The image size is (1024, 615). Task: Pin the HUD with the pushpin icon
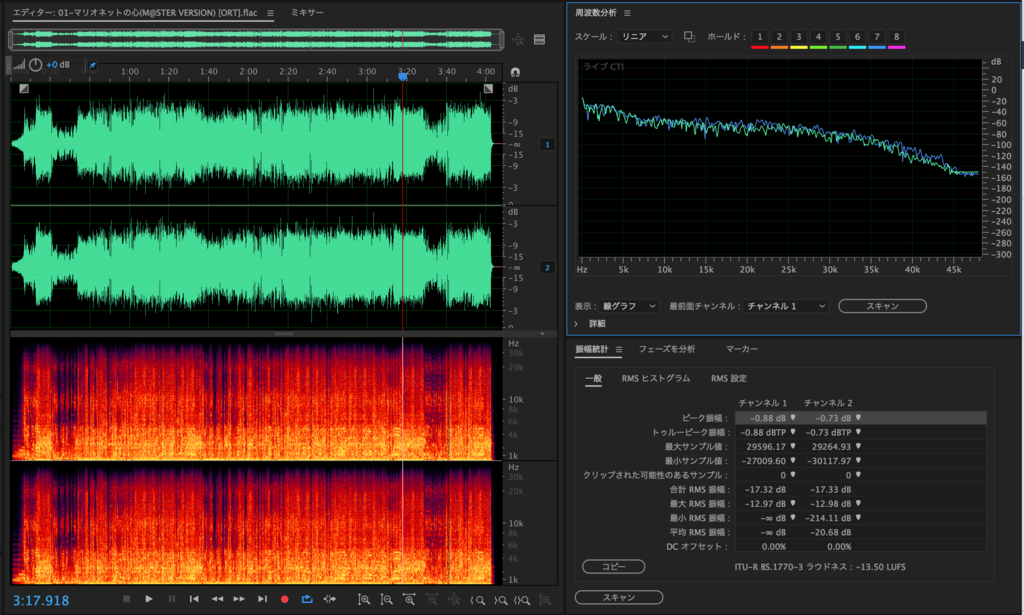(92, 65)
